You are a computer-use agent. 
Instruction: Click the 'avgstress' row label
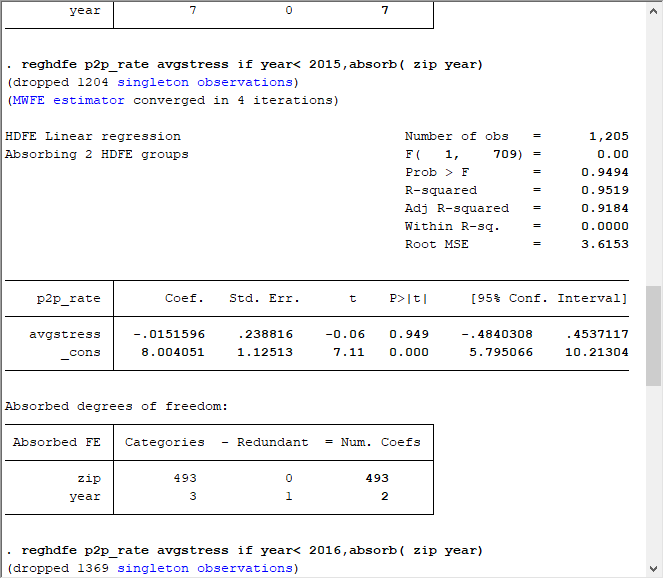(x=65, y=334)
